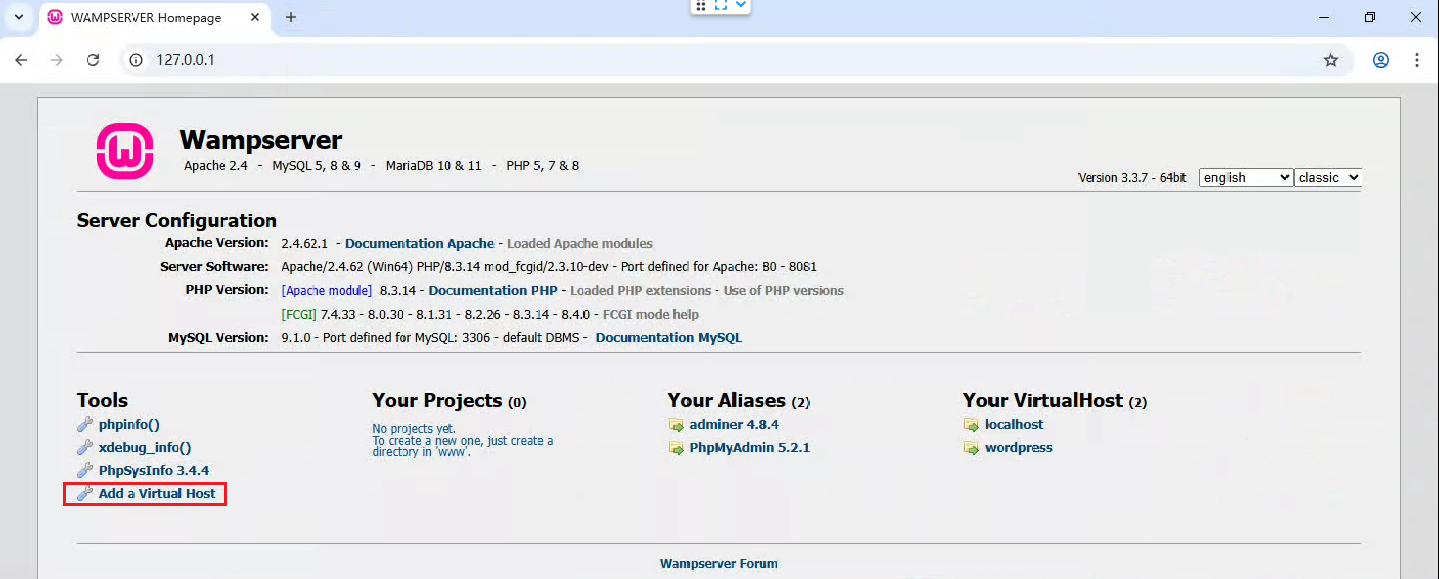1439x579 pixels.
Task: Open the tab search chevron
Action: point(18,17)
